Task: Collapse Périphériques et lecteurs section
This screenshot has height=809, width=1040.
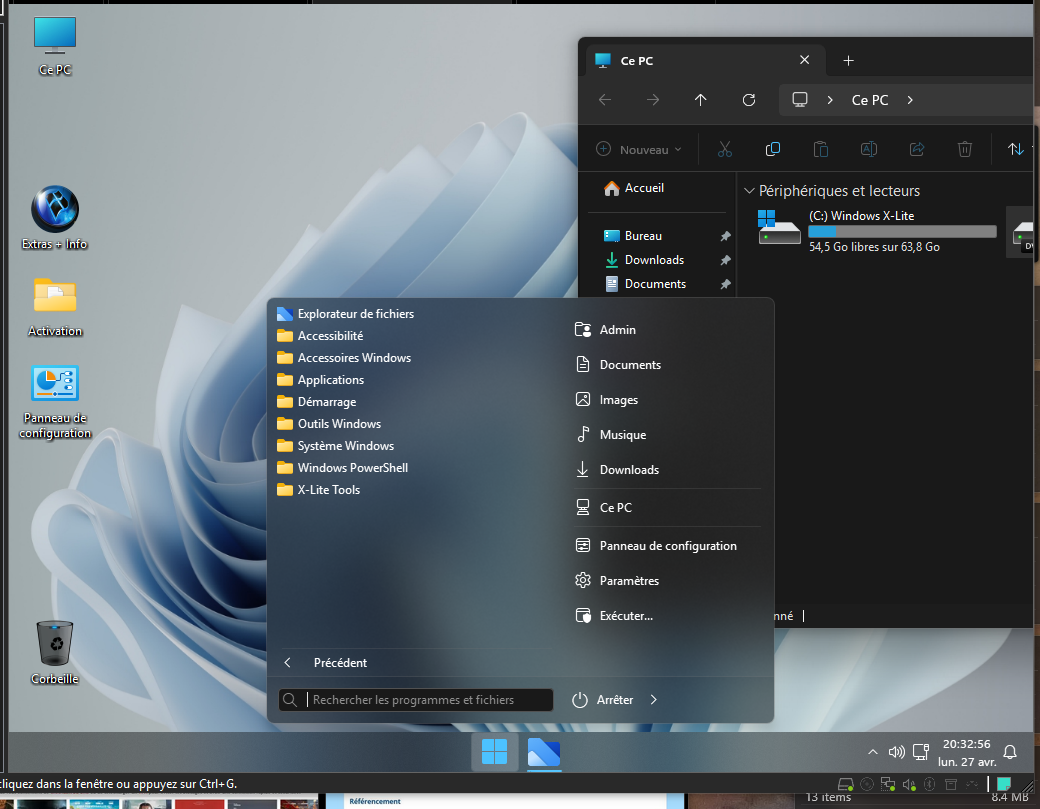Action: 749,191
